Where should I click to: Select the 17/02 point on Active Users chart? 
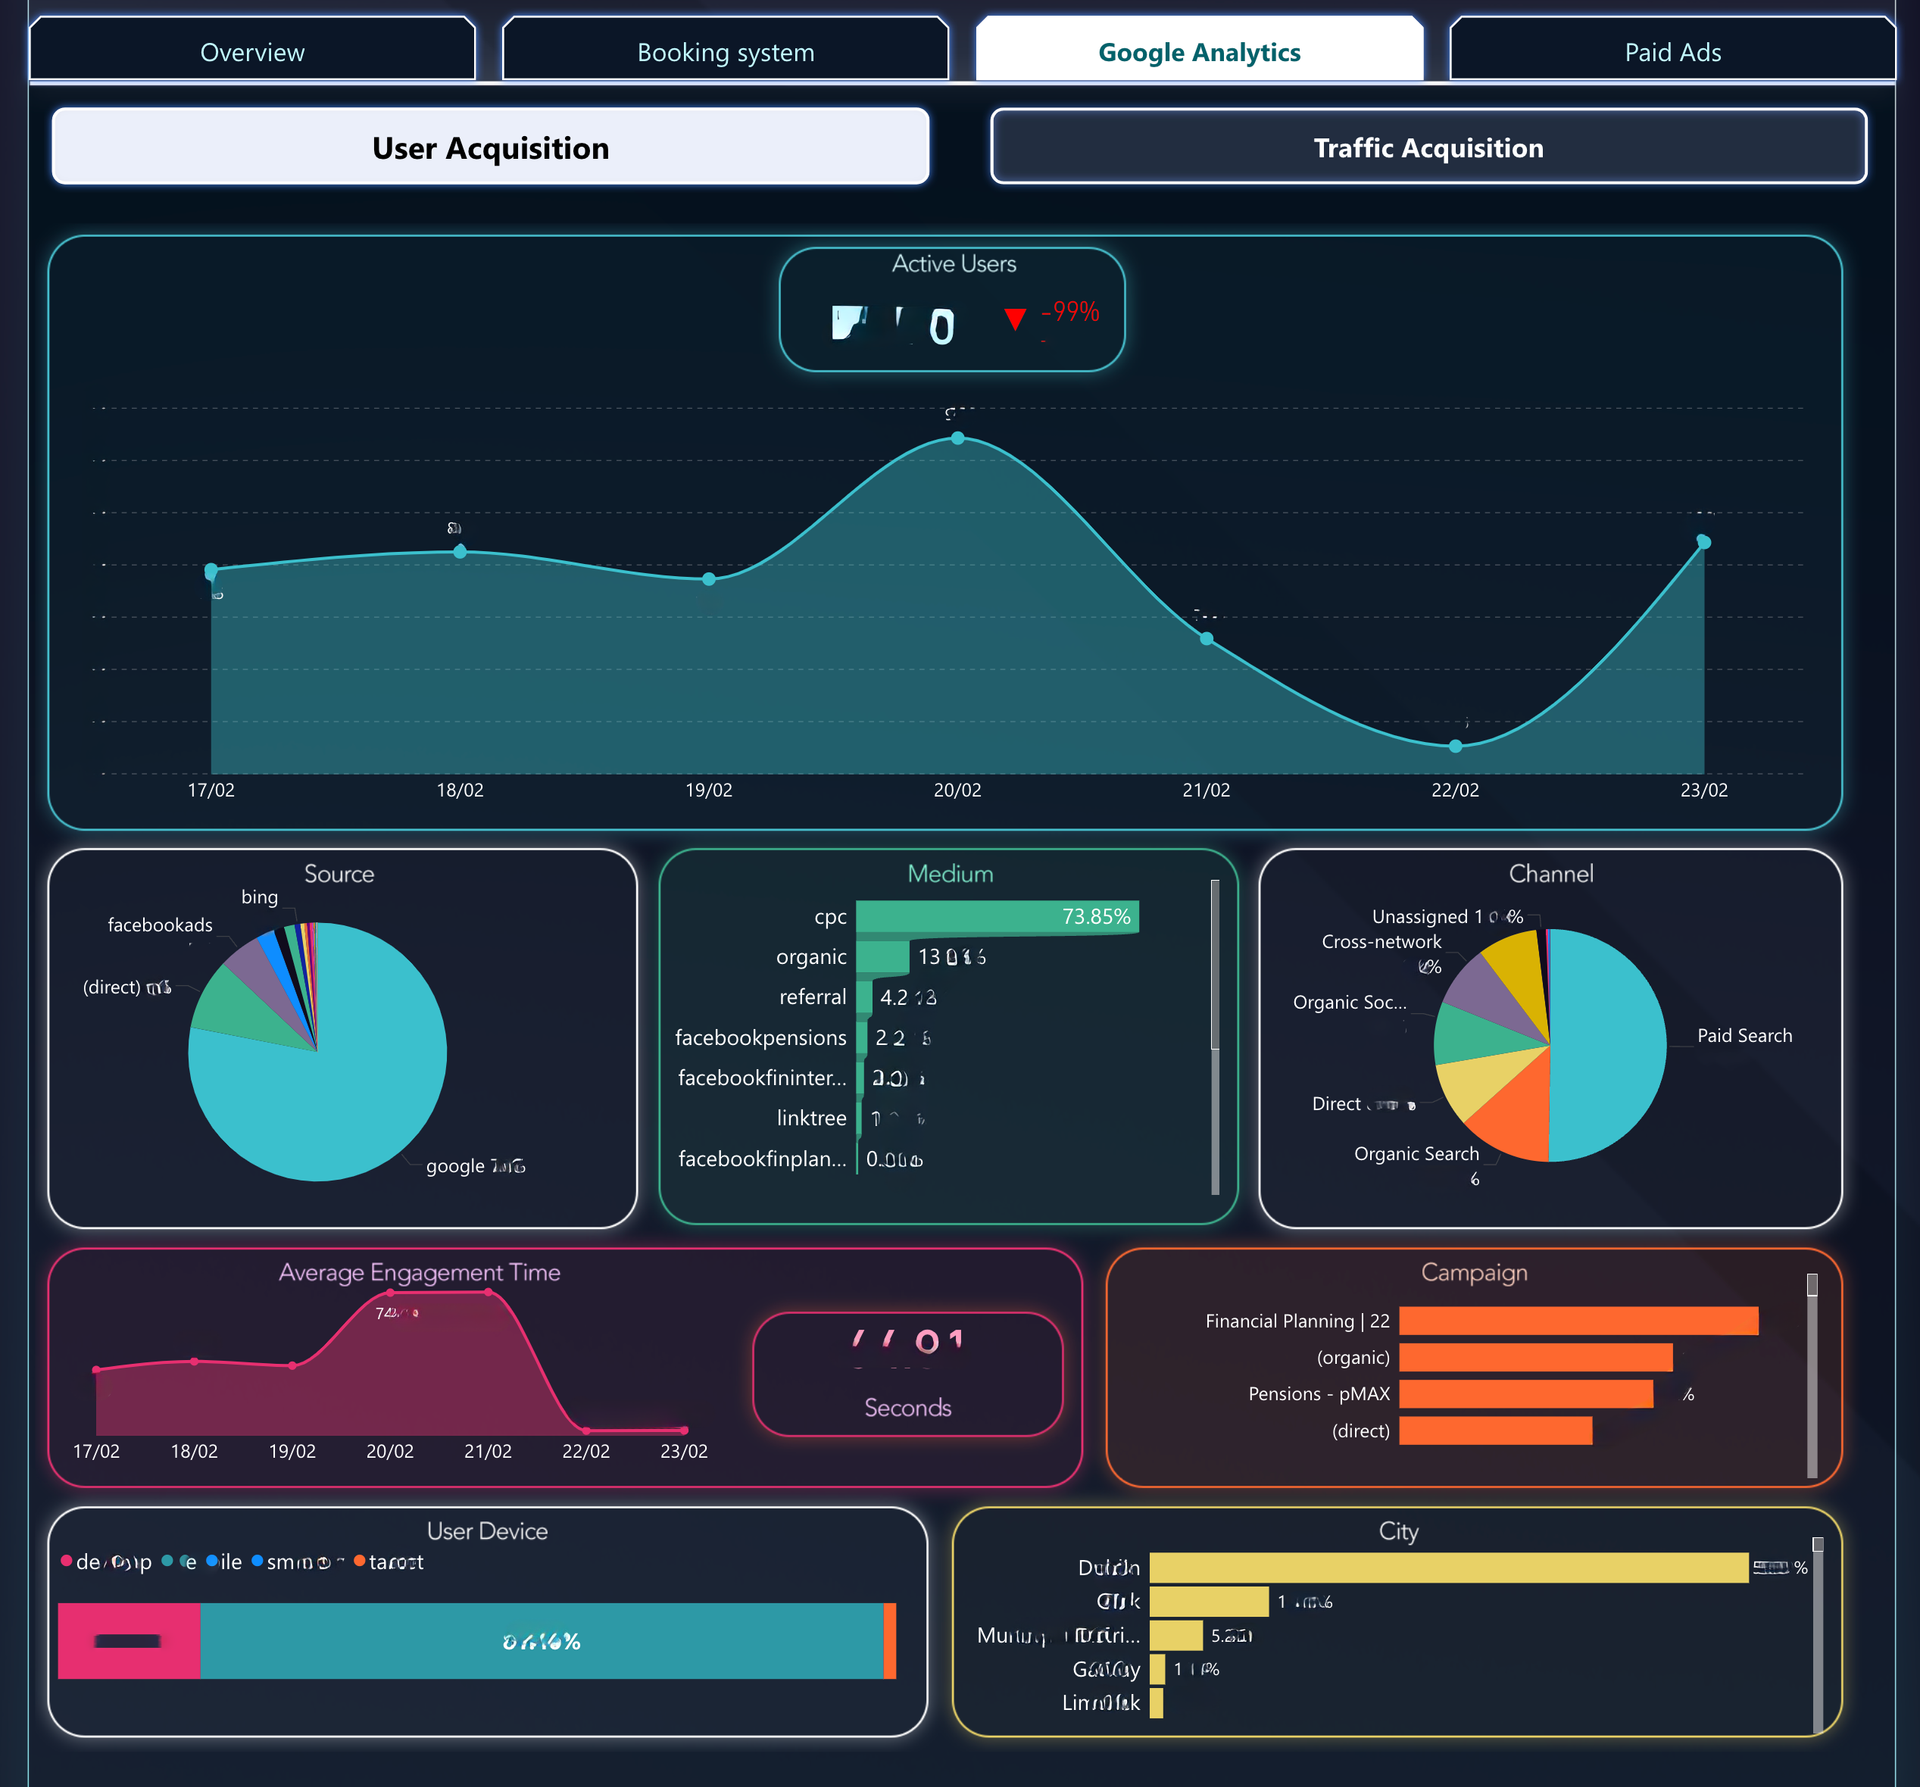pos(211,571)
